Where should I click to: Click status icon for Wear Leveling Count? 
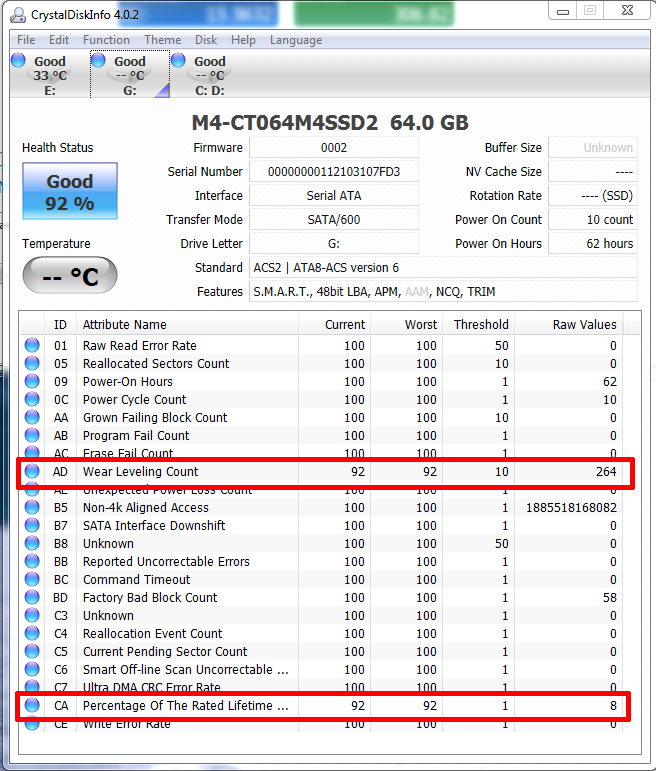(32, 471)
